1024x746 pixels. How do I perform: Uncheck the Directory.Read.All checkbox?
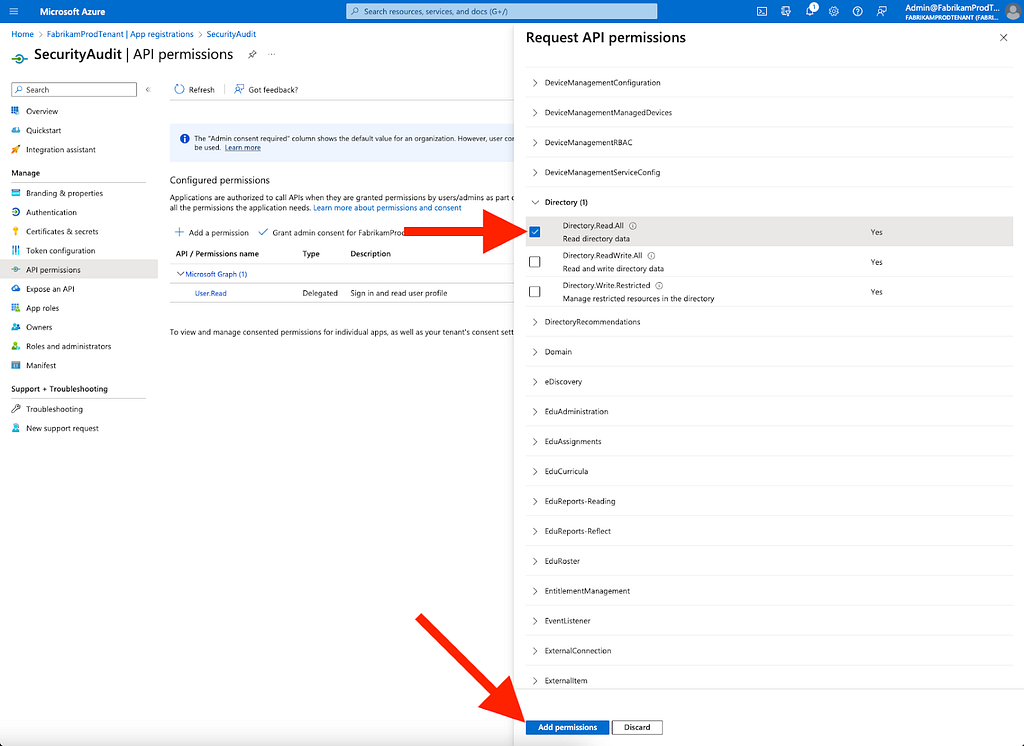pyautogui.click(x=535, y=232)
